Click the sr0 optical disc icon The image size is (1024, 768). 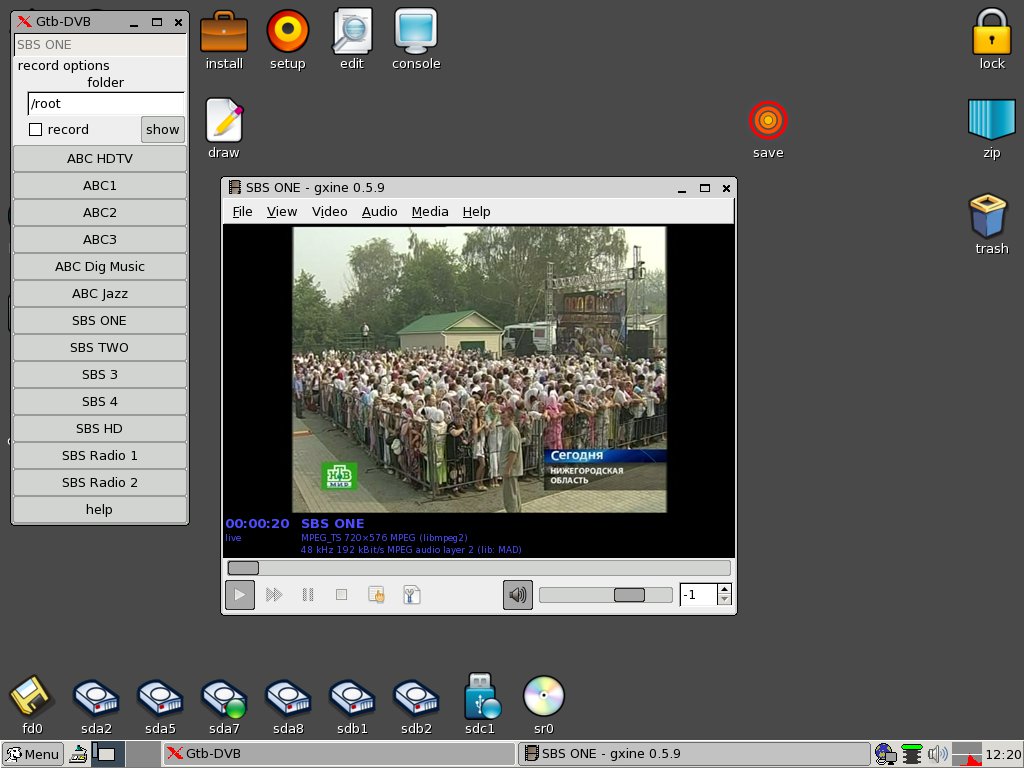[x=544, y=705]
